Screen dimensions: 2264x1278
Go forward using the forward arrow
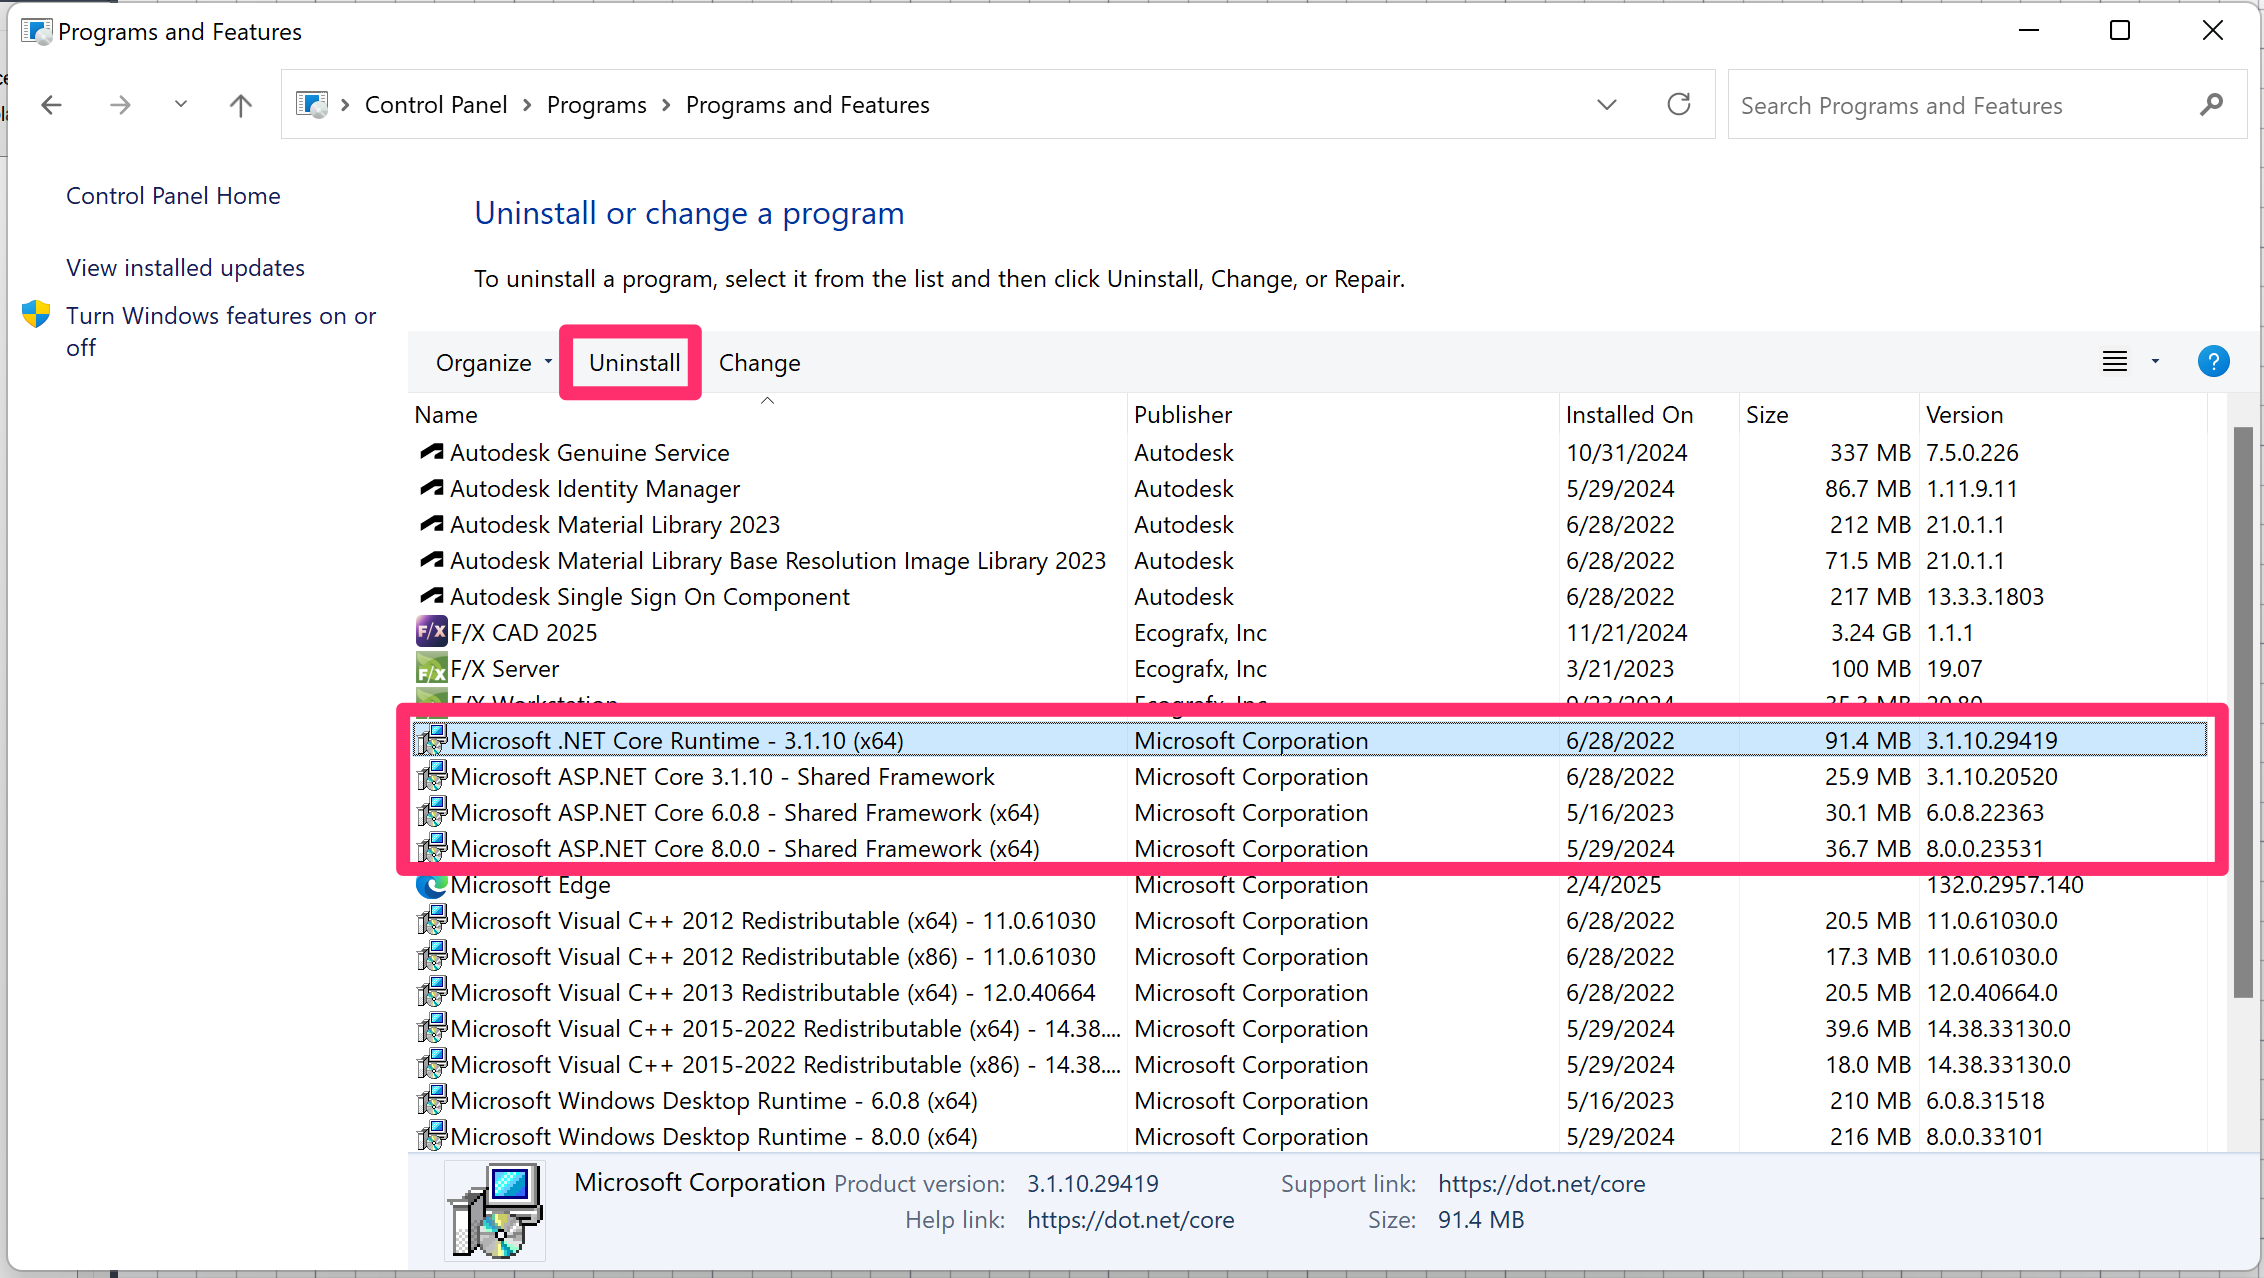[x=120, y=105]
